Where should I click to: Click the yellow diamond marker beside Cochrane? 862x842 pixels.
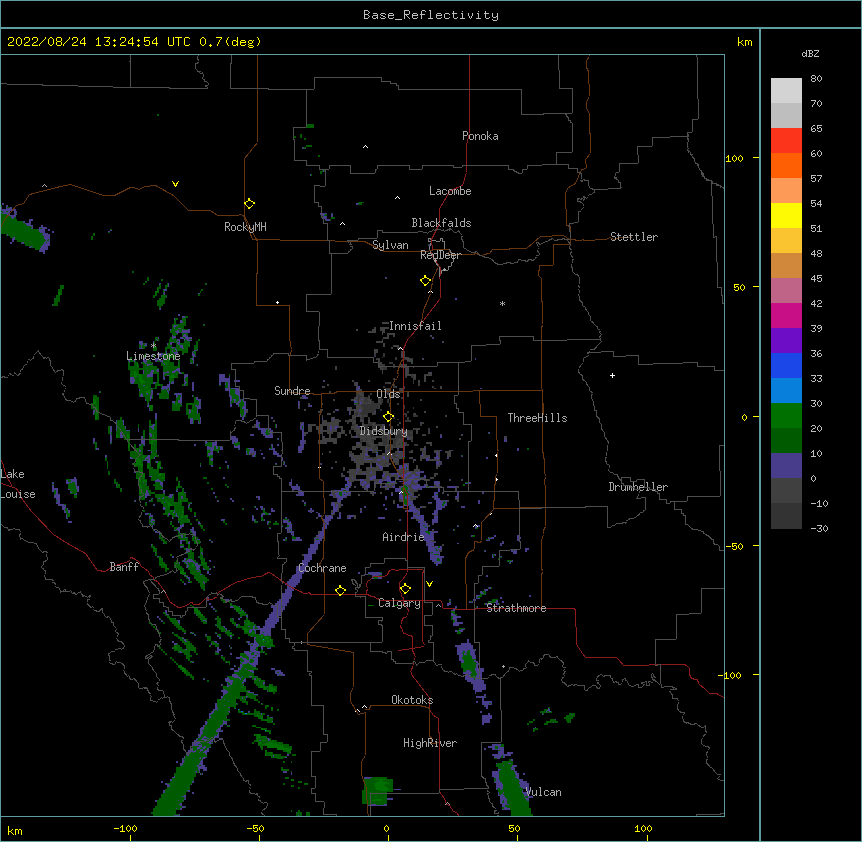point(340,590)
